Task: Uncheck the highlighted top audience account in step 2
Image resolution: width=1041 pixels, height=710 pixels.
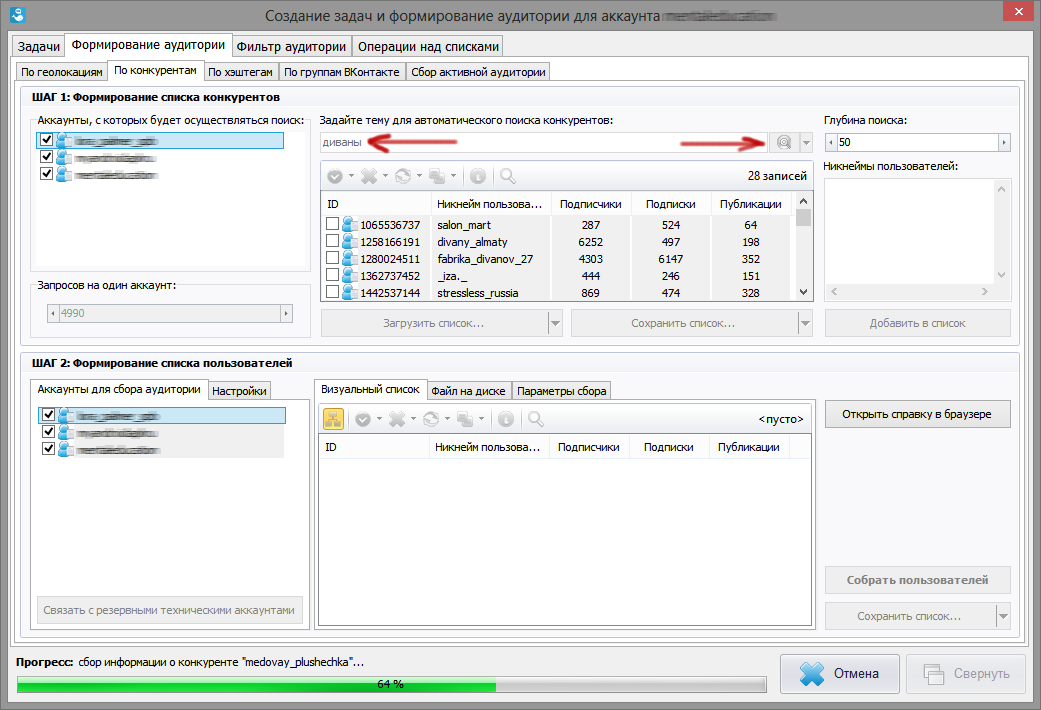Action: tap(48, 414)
